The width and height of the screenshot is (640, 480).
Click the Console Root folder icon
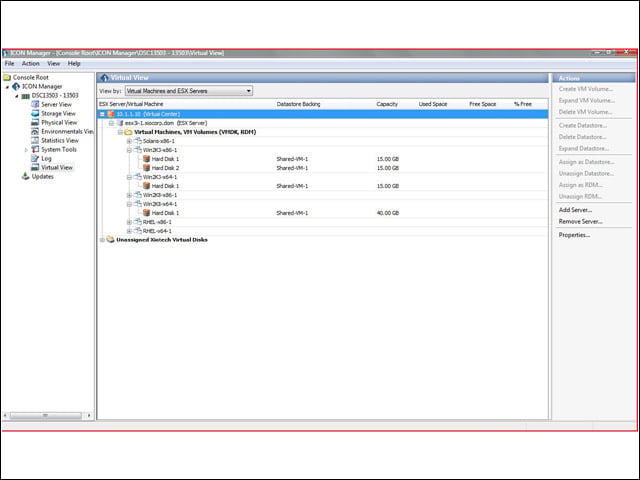7,77
